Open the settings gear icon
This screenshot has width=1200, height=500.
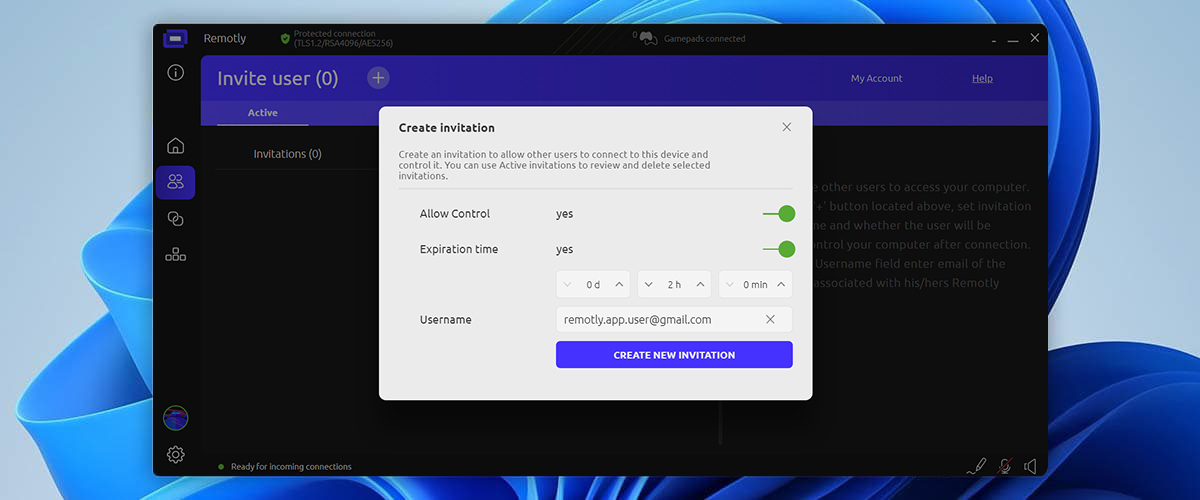pyautogui.click(x=176, y=455)
